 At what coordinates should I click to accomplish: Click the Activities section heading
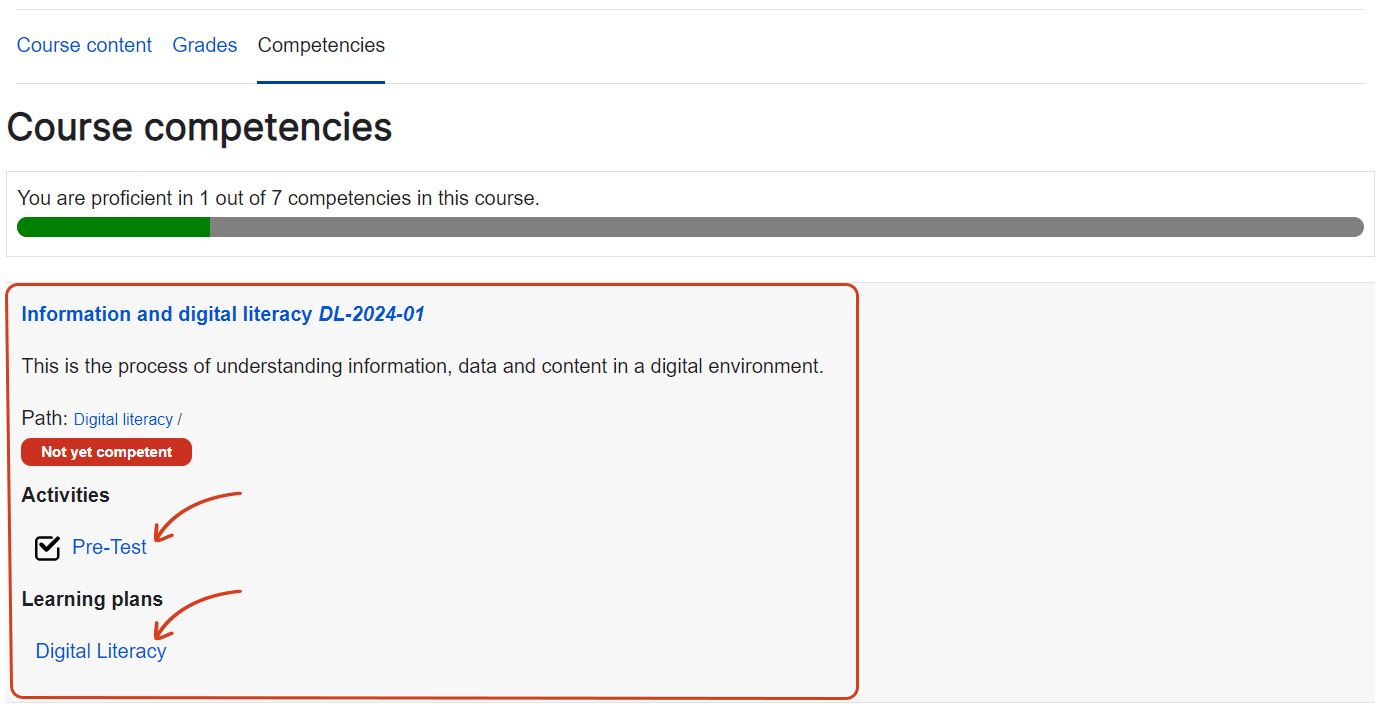point(65,495)
